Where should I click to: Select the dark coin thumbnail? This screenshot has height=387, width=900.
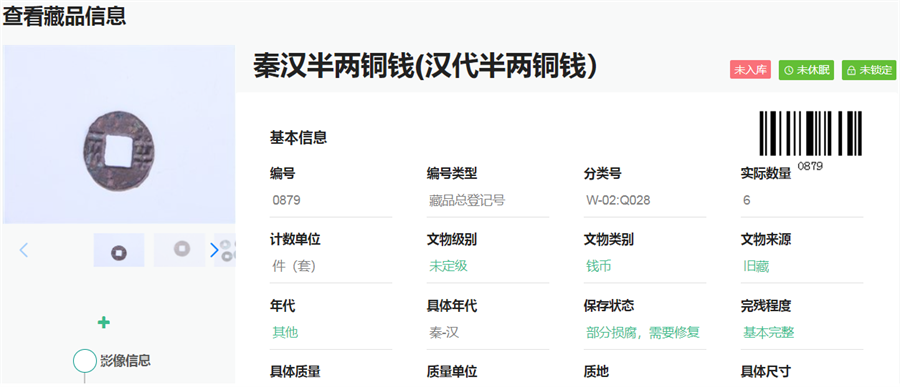[x=119, y=250]
